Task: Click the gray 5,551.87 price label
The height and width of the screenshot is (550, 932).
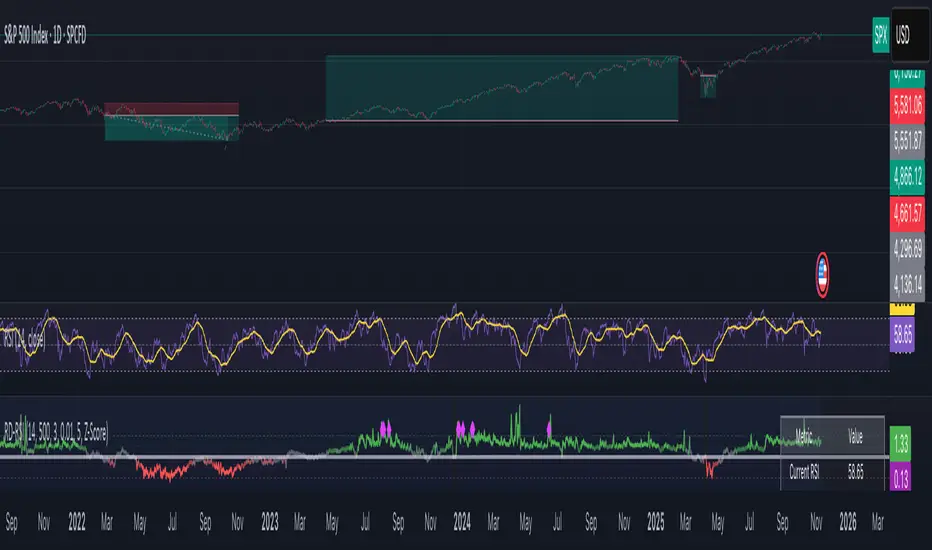Action: click(x=907, y=142)
